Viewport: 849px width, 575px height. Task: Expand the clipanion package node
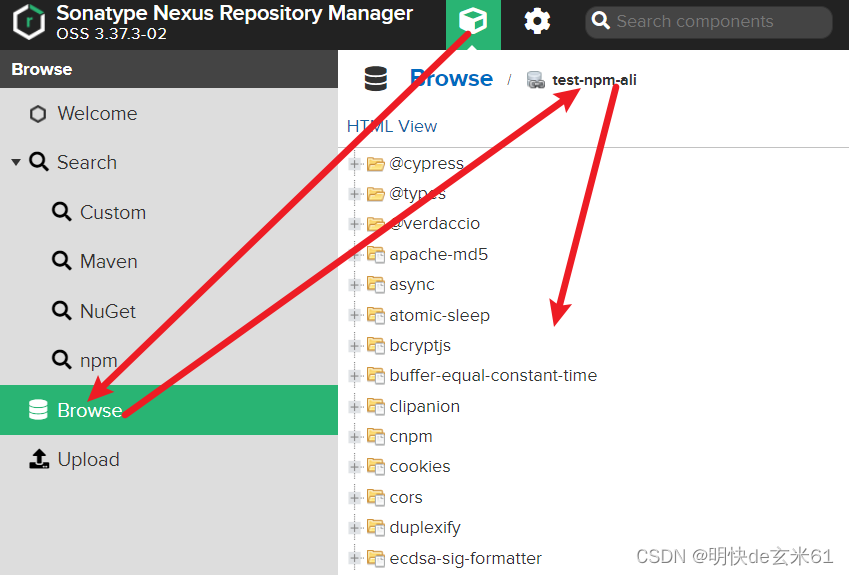(355, 406)
